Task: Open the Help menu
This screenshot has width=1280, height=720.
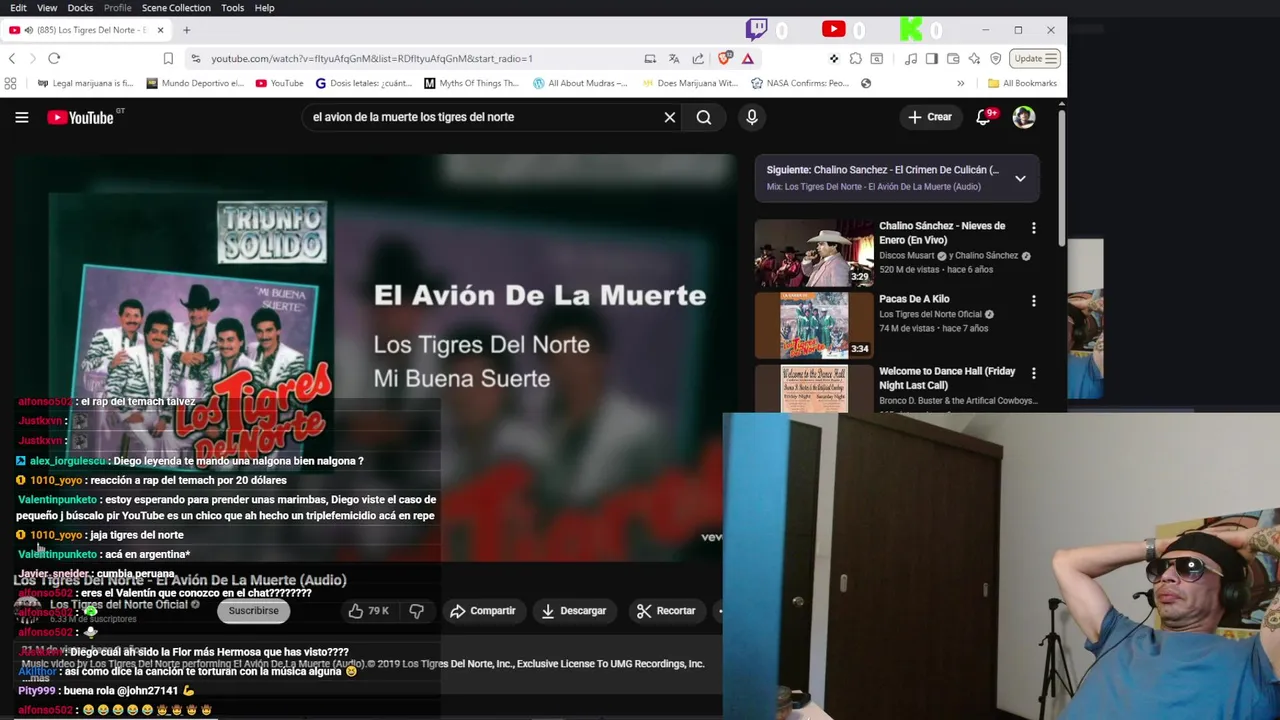Action: [264, 8]
